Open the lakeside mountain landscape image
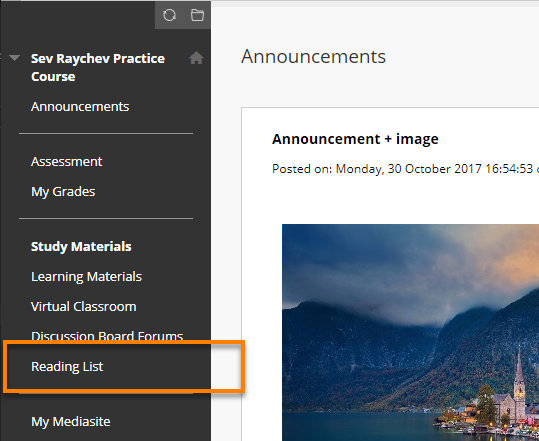 point(410,332)
